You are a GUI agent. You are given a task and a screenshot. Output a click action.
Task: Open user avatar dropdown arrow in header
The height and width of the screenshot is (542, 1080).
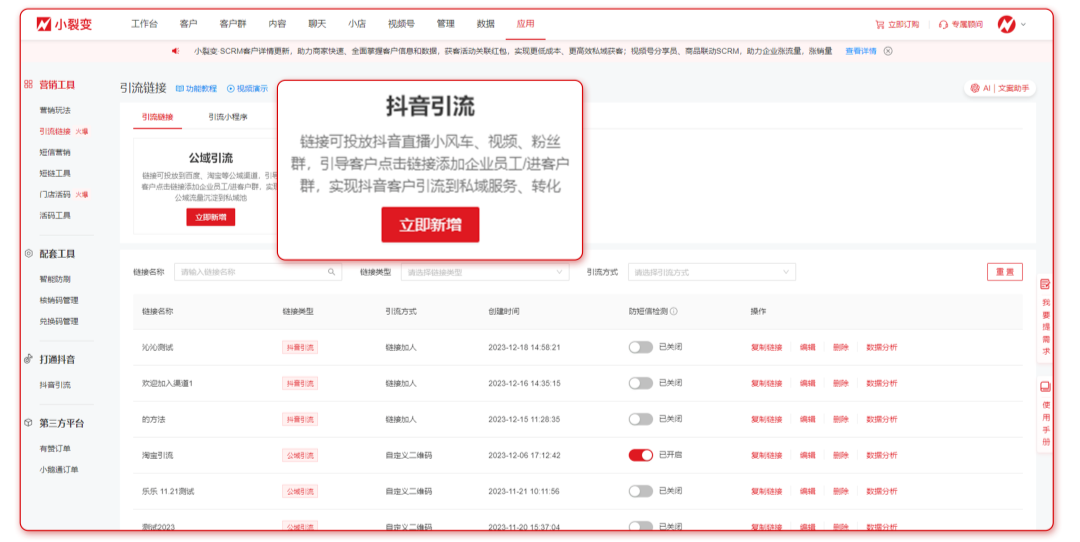click(x=1023, y=24)
